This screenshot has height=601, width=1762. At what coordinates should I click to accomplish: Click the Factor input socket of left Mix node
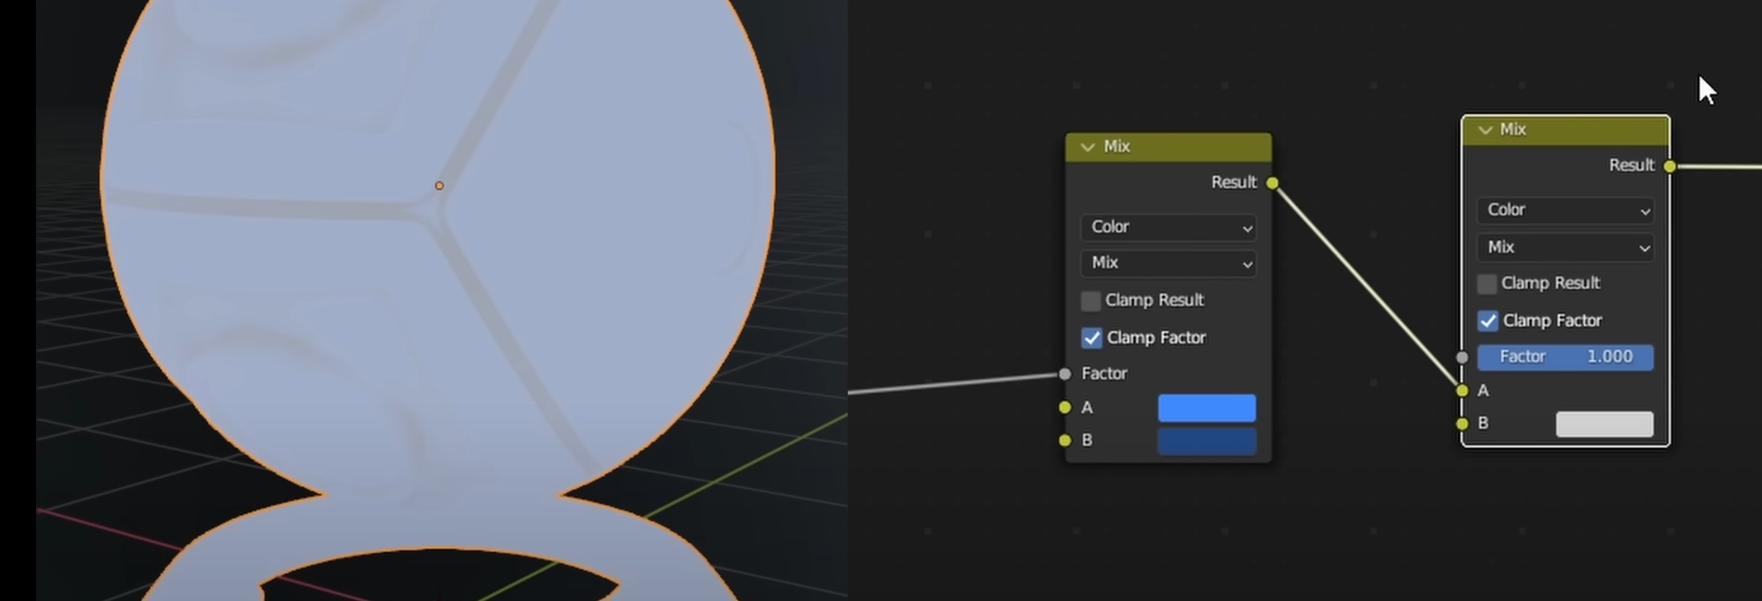click(1065, 374)
